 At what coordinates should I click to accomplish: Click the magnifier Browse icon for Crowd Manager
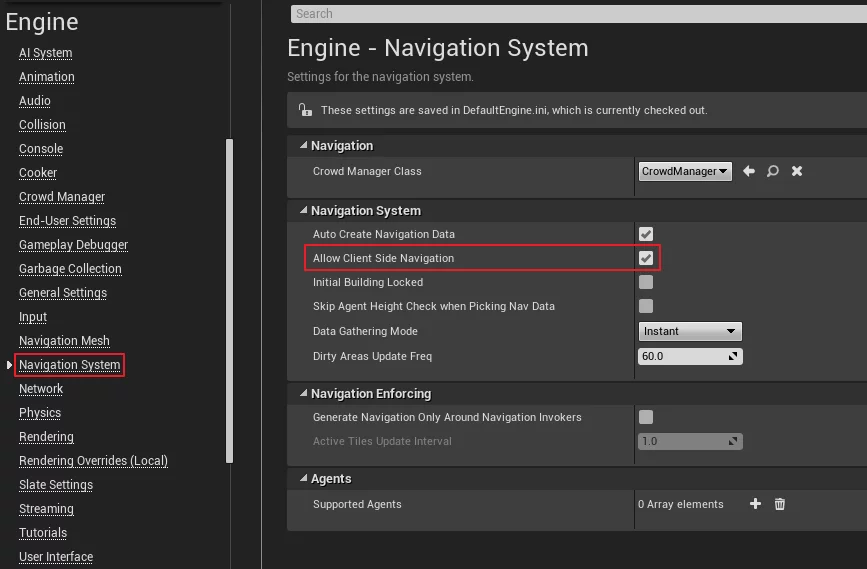coord(773,171)
